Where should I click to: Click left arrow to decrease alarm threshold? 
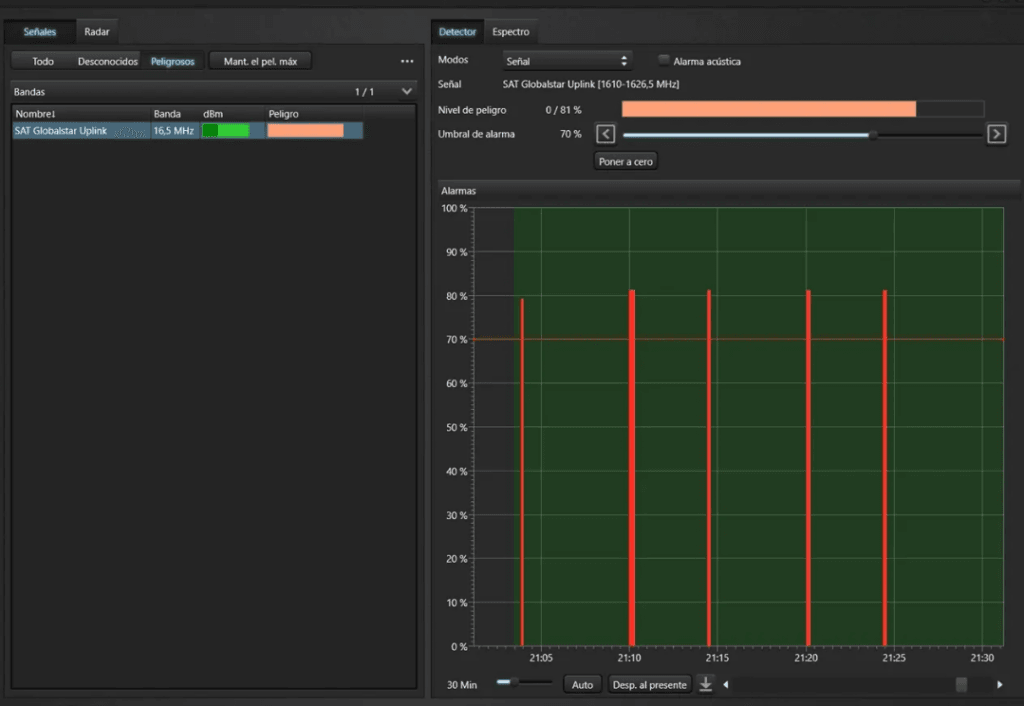point(605,134)
